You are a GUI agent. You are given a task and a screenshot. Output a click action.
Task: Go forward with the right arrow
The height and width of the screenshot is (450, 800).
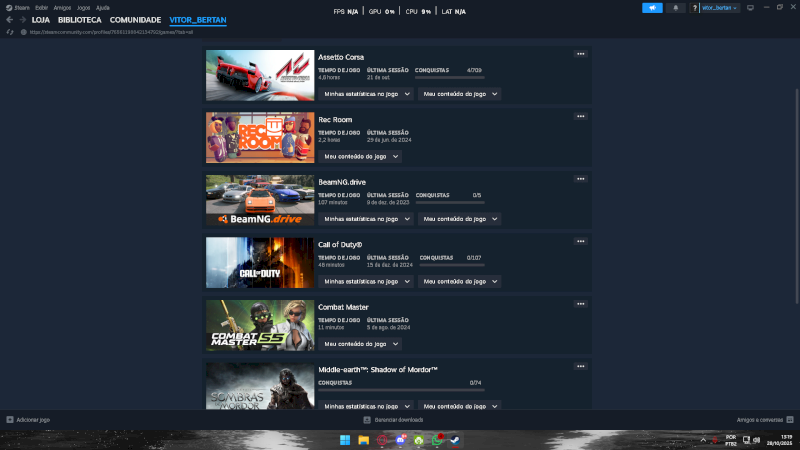pos(22,20)
